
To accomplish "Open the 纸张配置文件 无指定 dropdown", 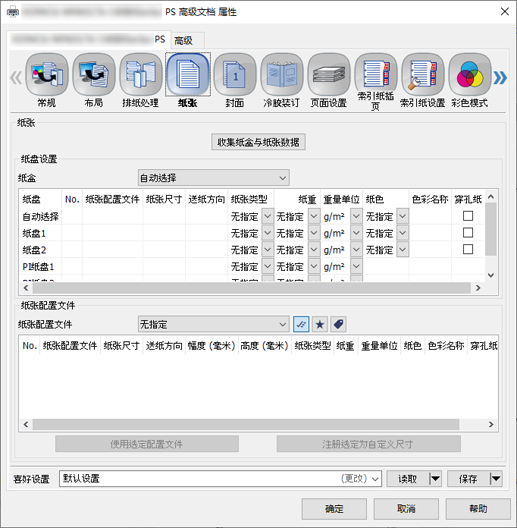I will pyautogui.click(x=214, y=324).
